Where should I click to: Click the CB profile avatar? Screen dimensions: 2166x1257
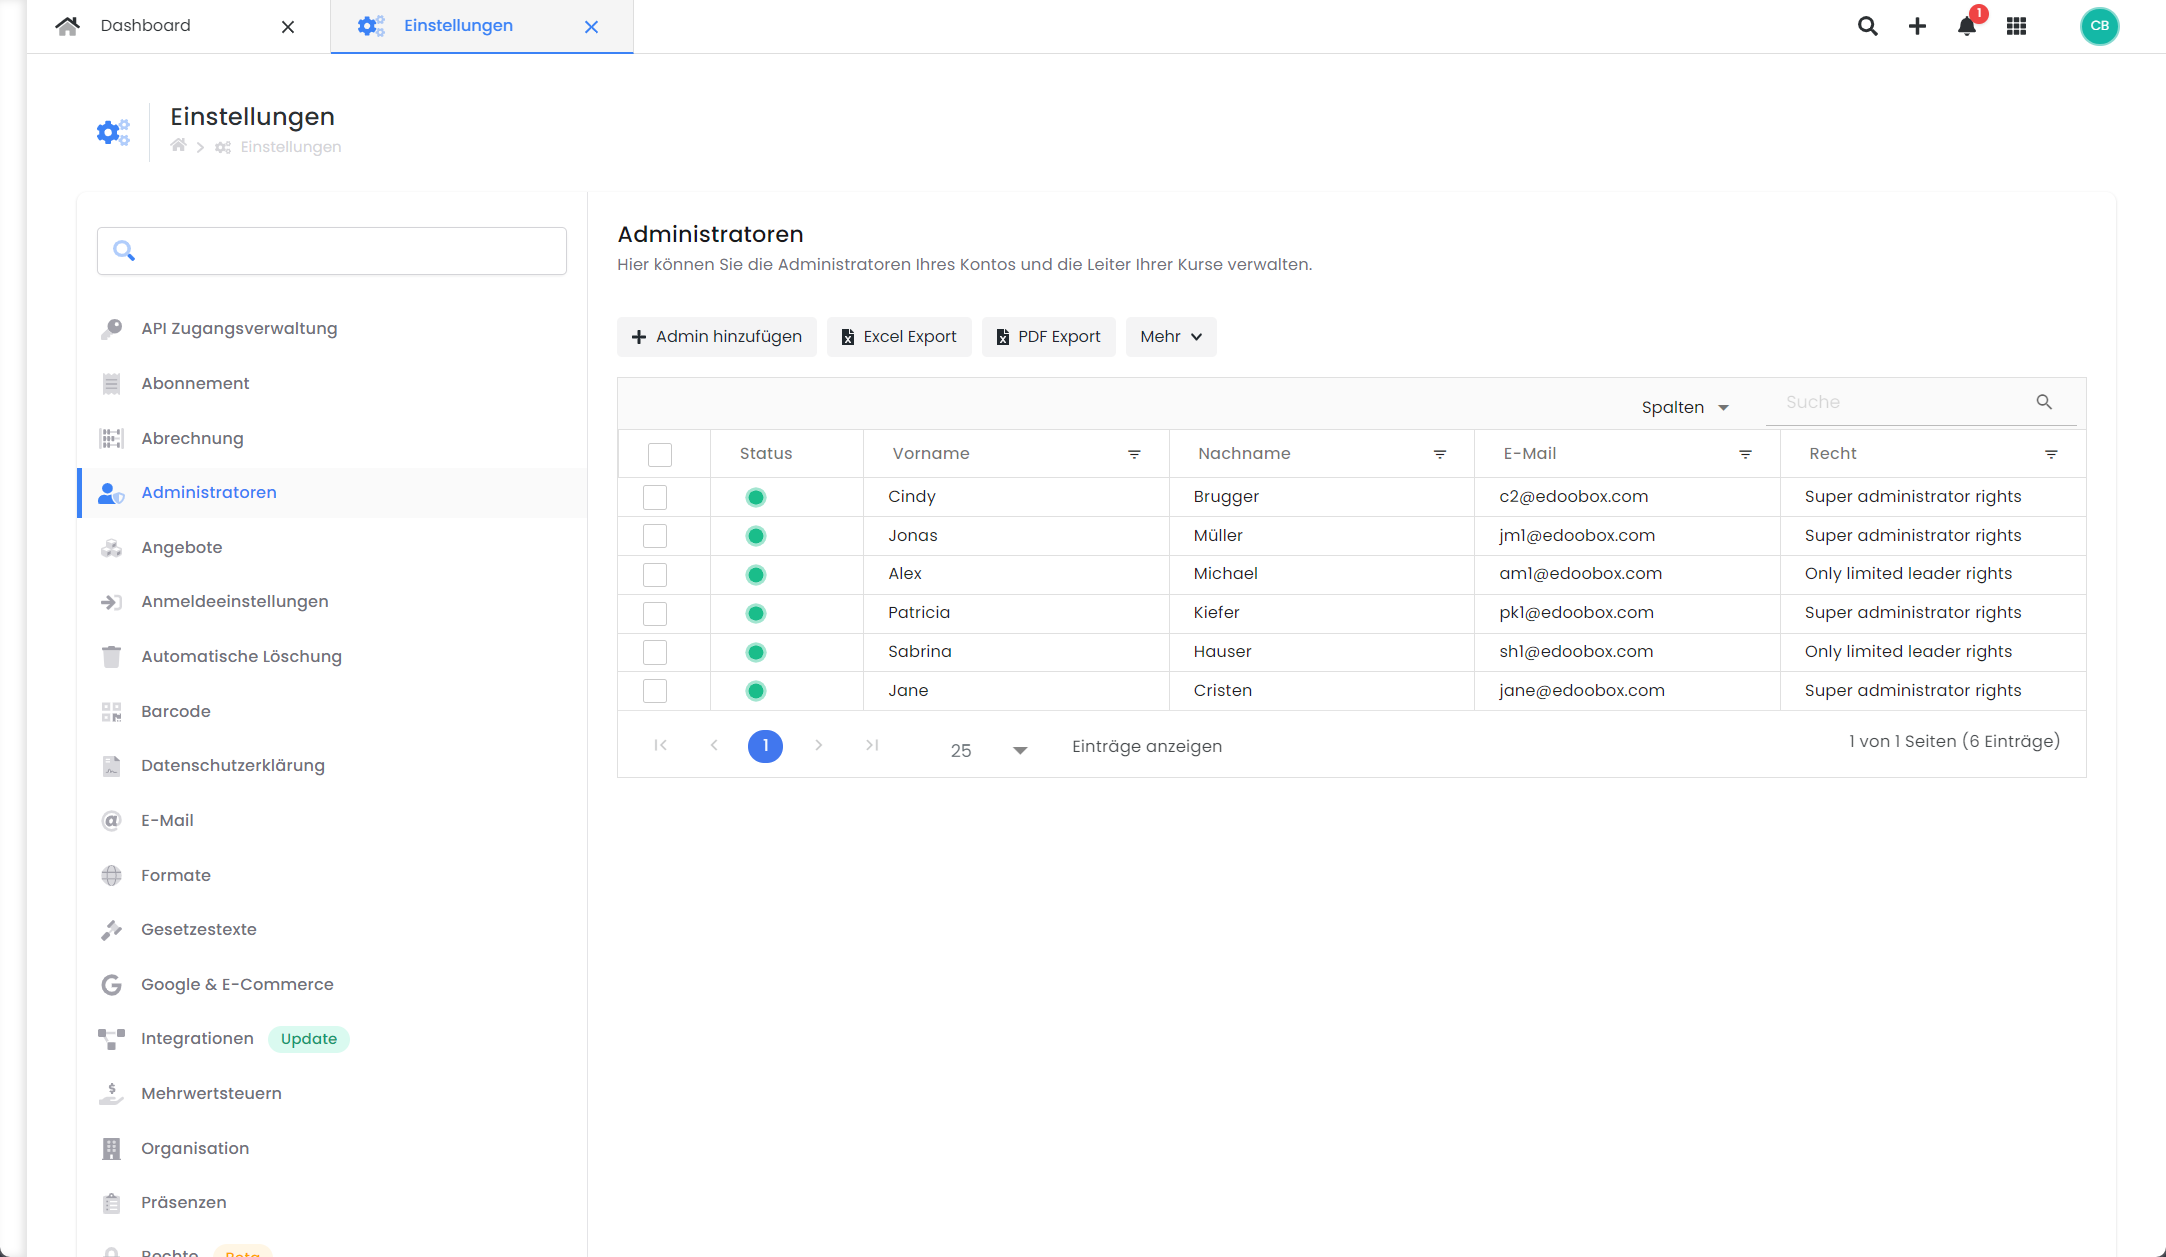[2099, 26]
